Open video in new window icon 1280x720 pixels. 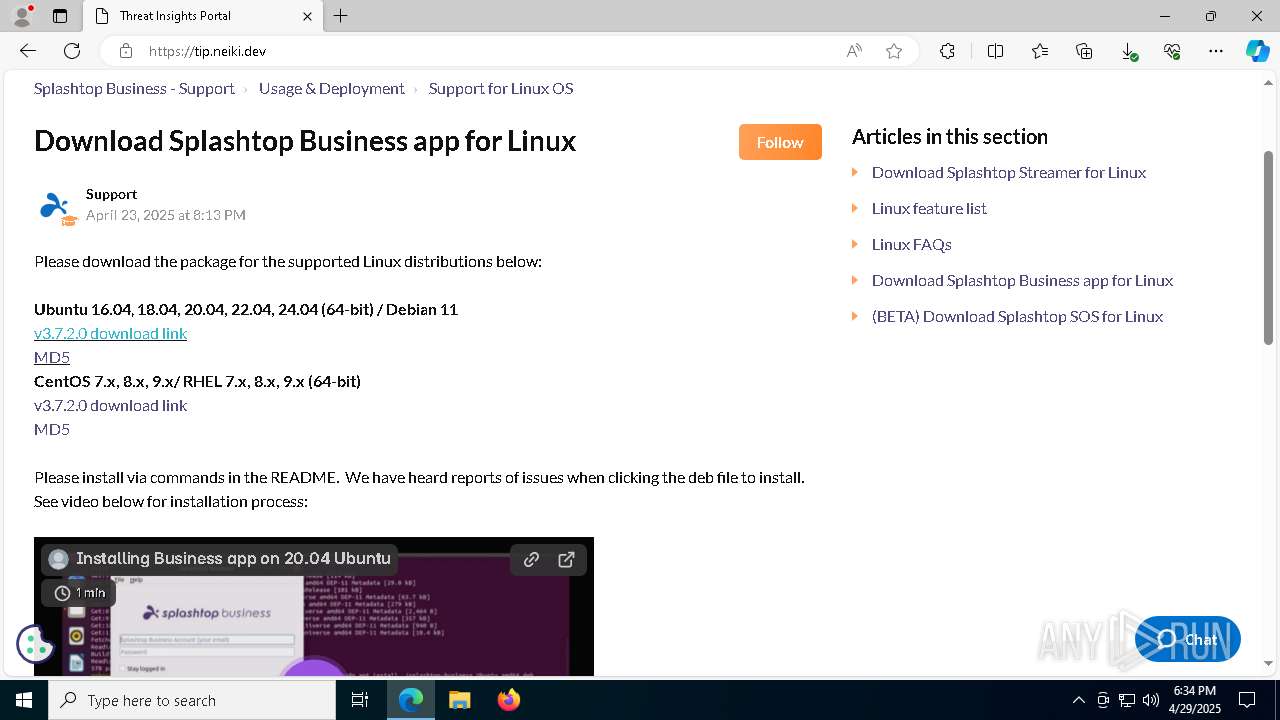click(566, 560)
